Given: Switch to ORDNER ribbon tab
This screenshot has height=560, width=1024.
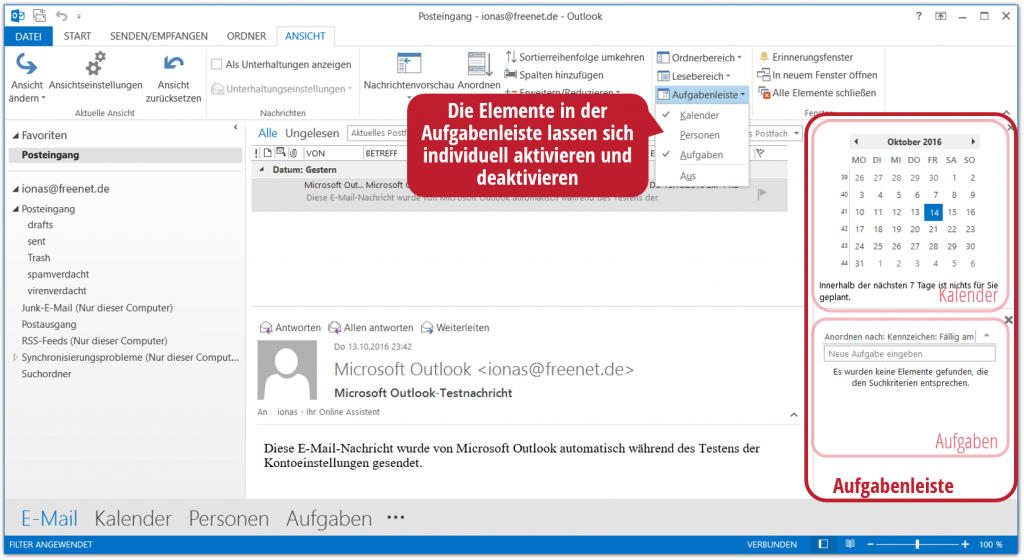Looking at the screenshot, I should 246,37.
